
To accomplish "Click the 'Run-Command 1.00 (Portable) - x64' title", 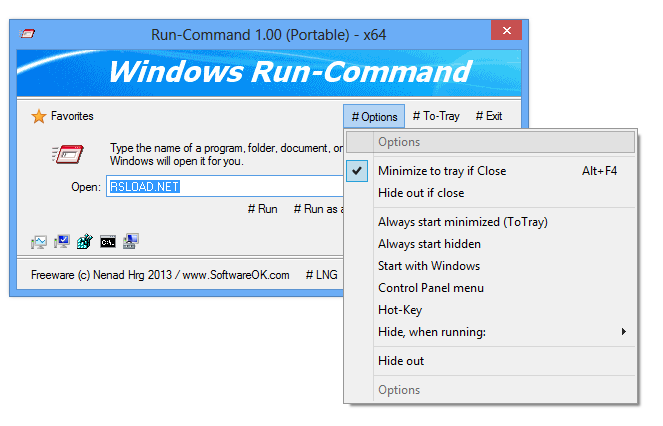I will 268,35.
